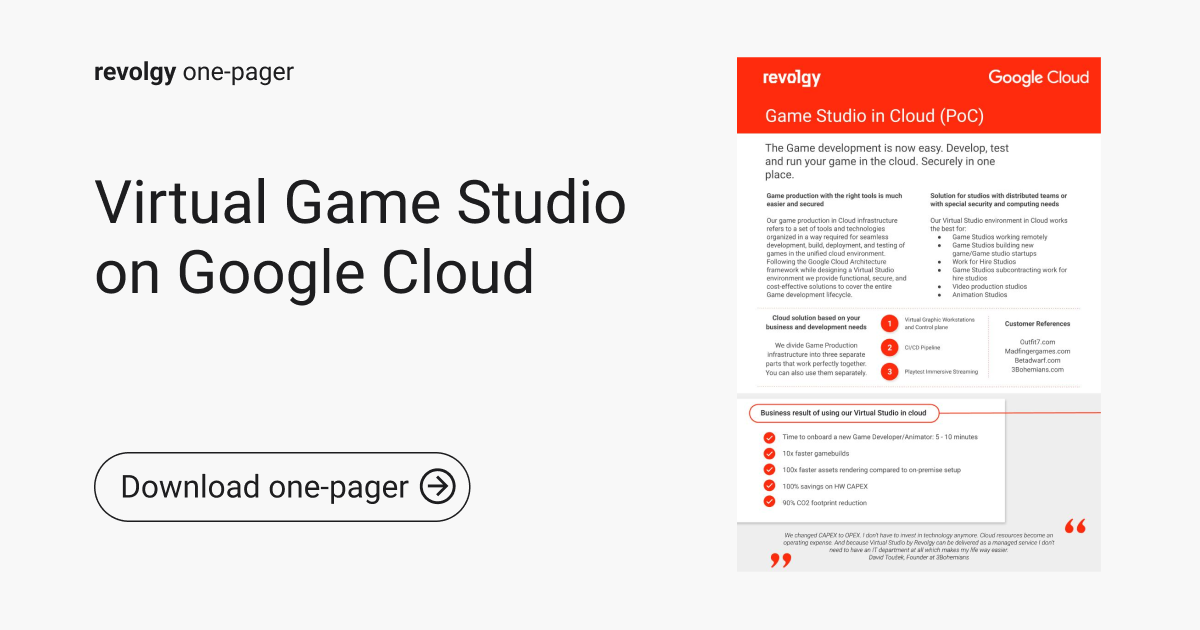Expand the Customer References section
The image size is (1200, 630).
point(1038,323)
